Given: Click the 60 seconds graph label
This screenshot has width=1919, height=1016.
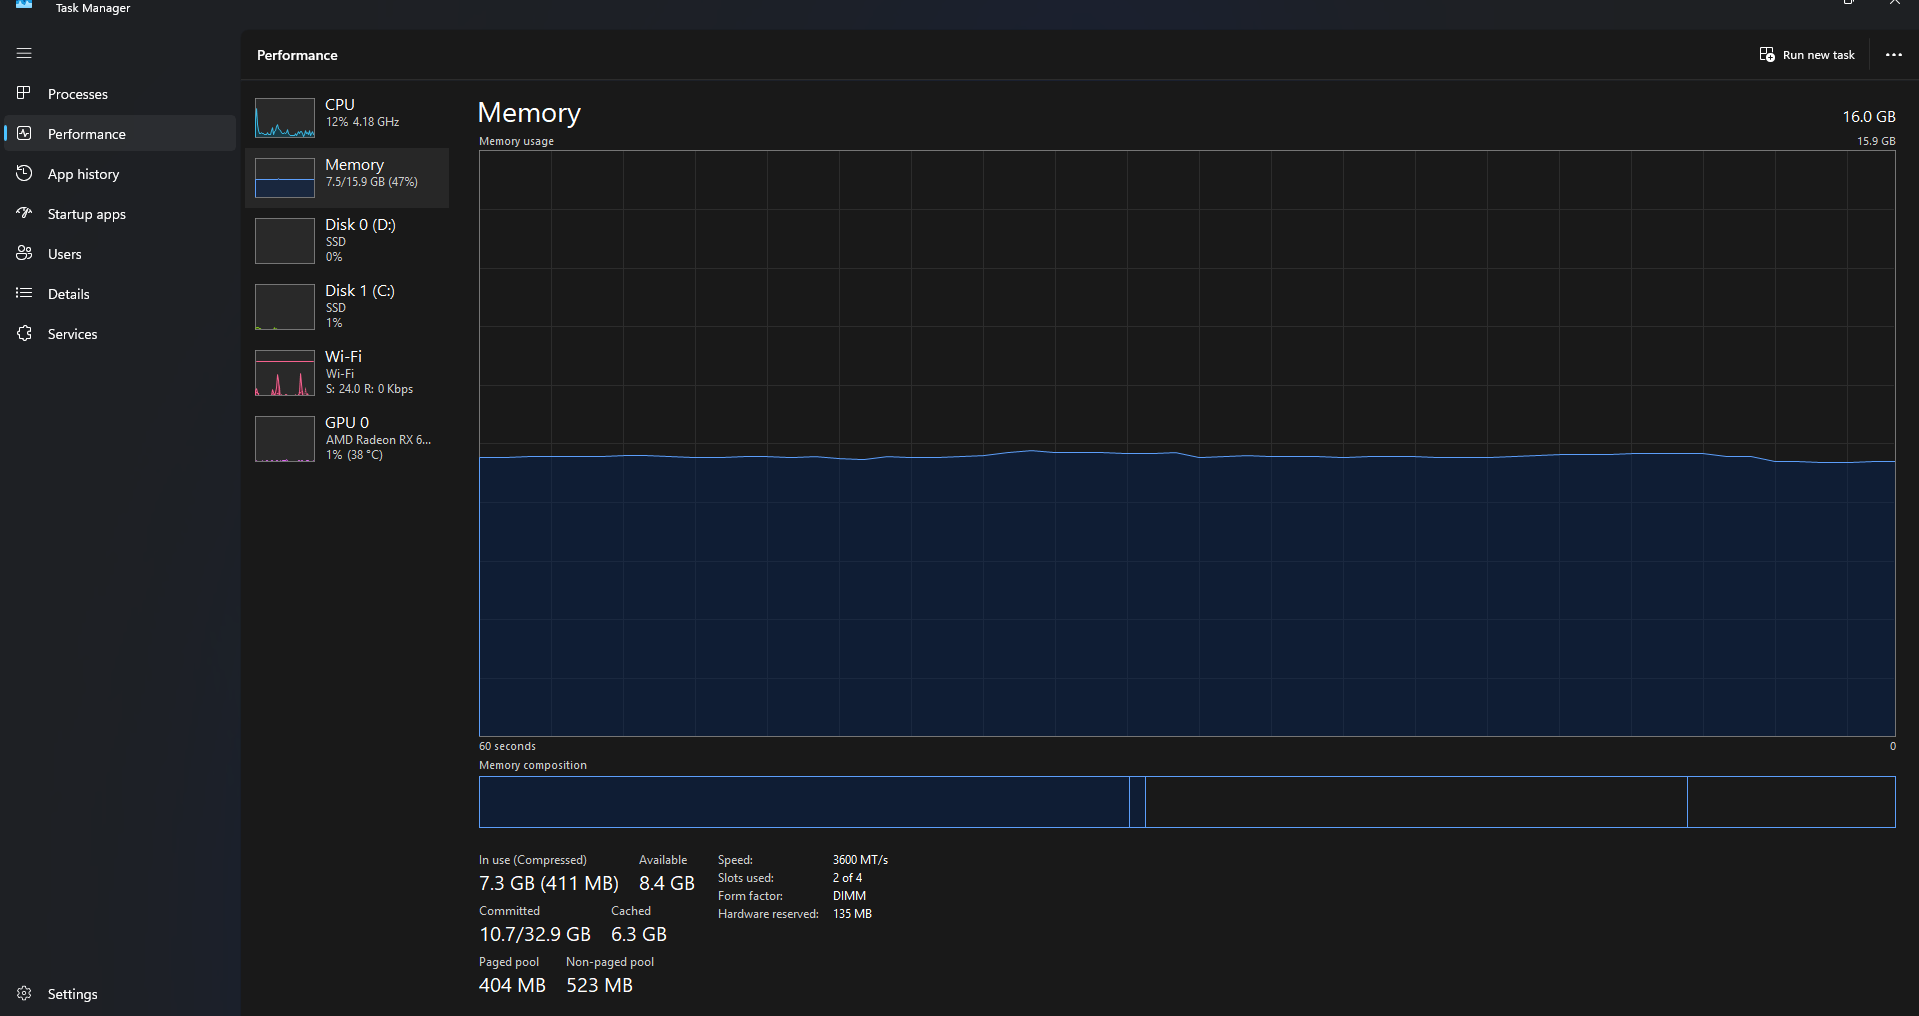Looking at the screenshot, I should tap(507, 746).
